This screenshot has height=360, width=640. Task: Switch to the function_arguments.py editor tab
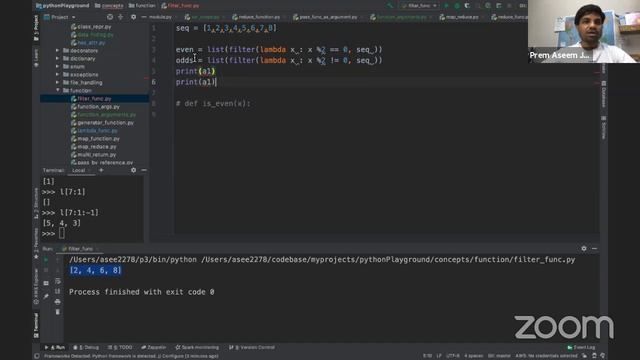[399, 17]
